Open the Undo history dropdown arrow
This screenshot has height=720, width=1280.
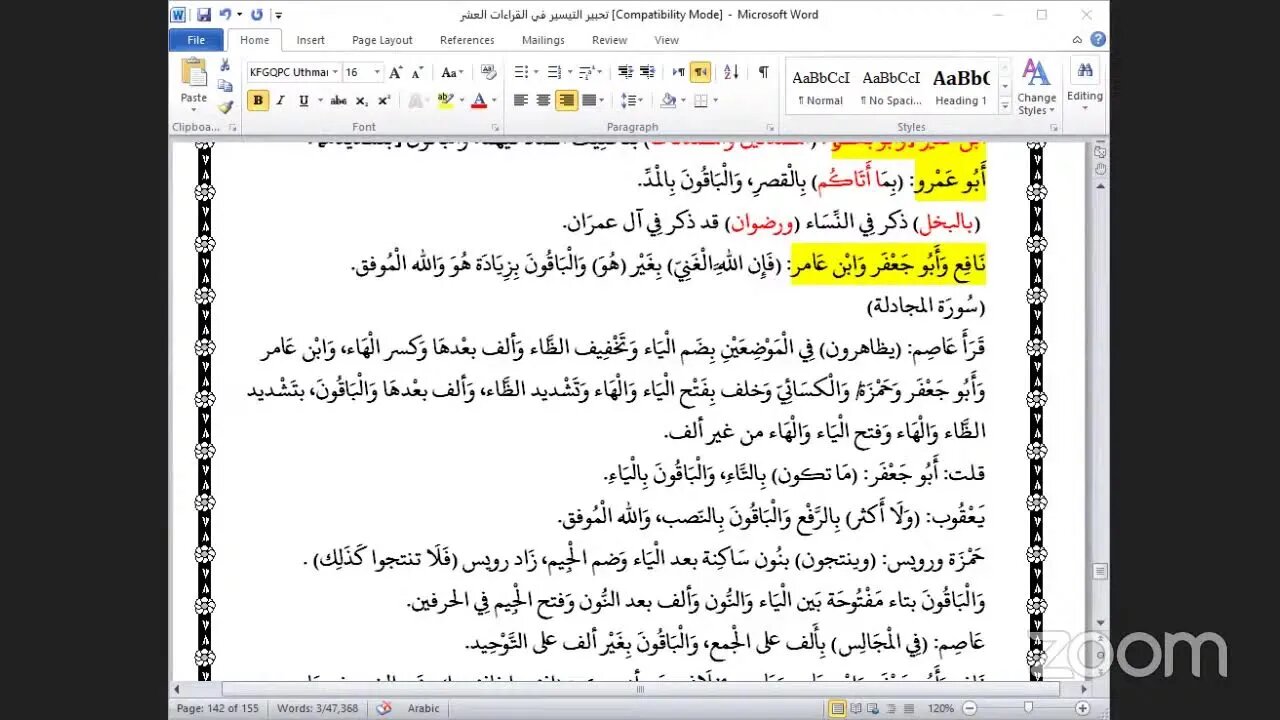pyautogui.click(x=240, y=15)
